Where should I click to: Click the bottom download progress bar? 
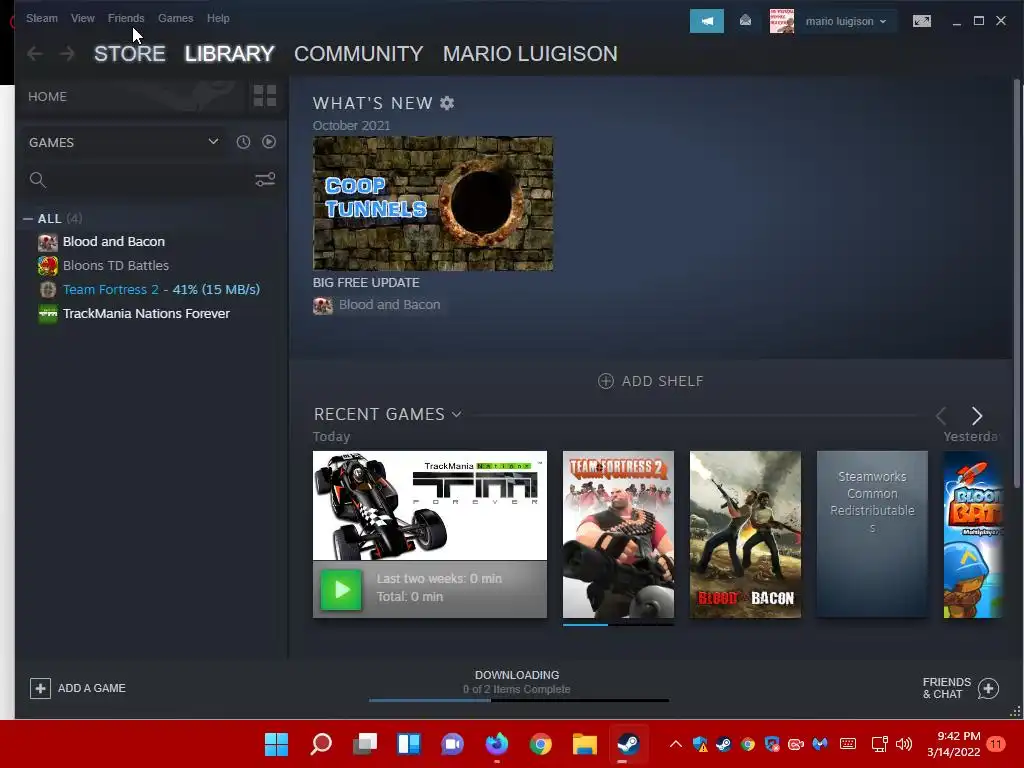(x=519, y=700)
